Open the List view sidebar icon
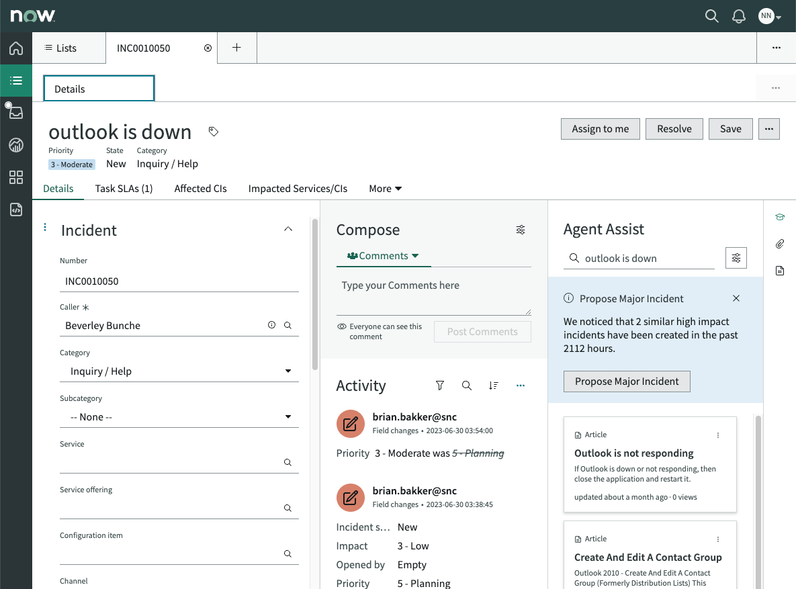This screenshot has height=589, width=796. click(16, 80)
